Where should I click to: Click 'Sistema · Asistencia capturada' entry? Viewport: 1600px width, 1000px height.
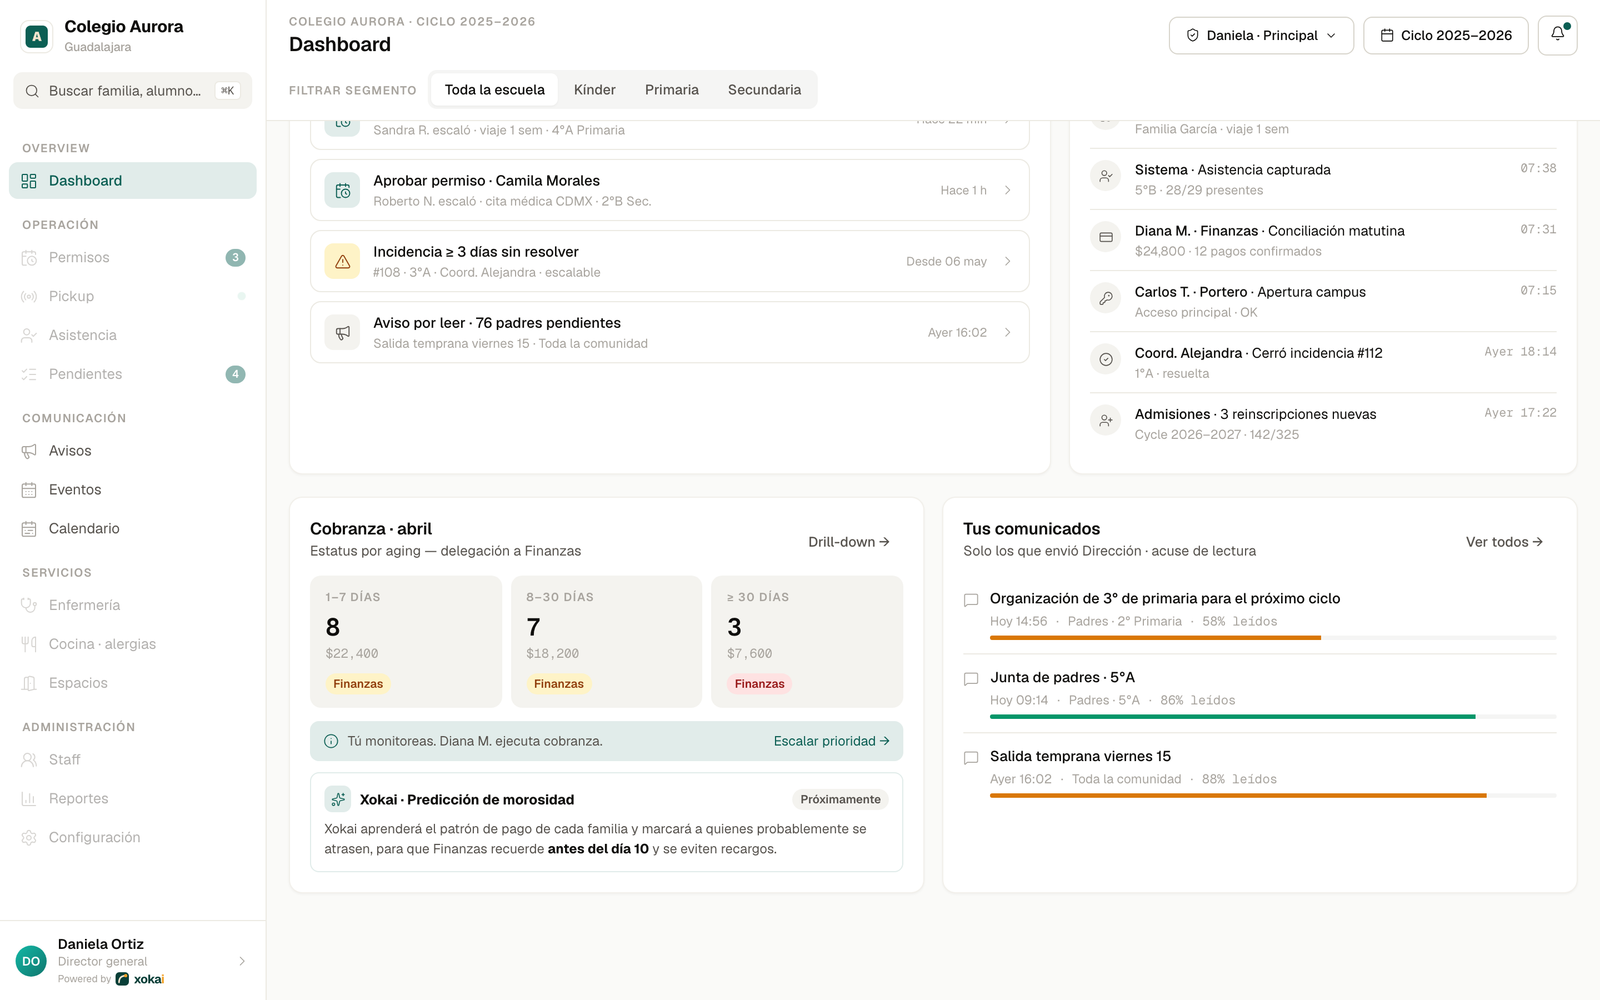(1323, 179)
